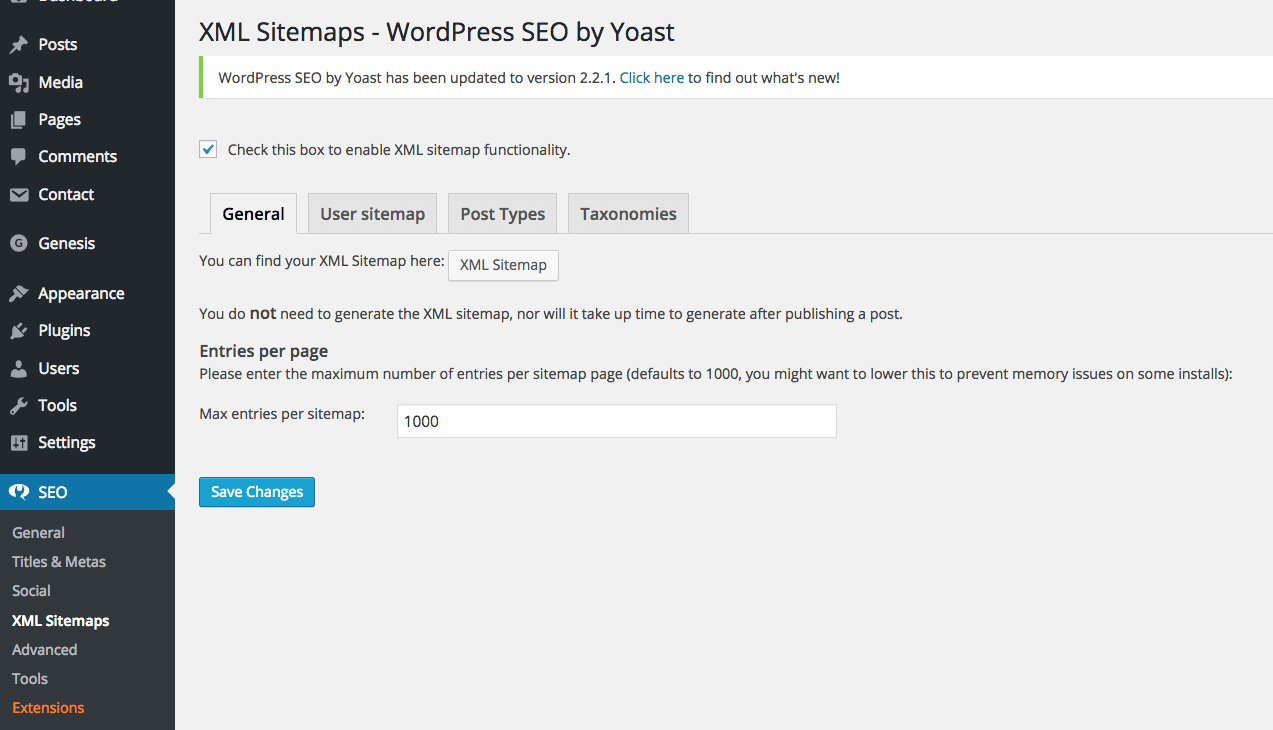1273x730 pixels.
Task: Click the page title 'XML Sitemaps - WordPress SEO by Yoast'
Action: (x=437, y=32)
